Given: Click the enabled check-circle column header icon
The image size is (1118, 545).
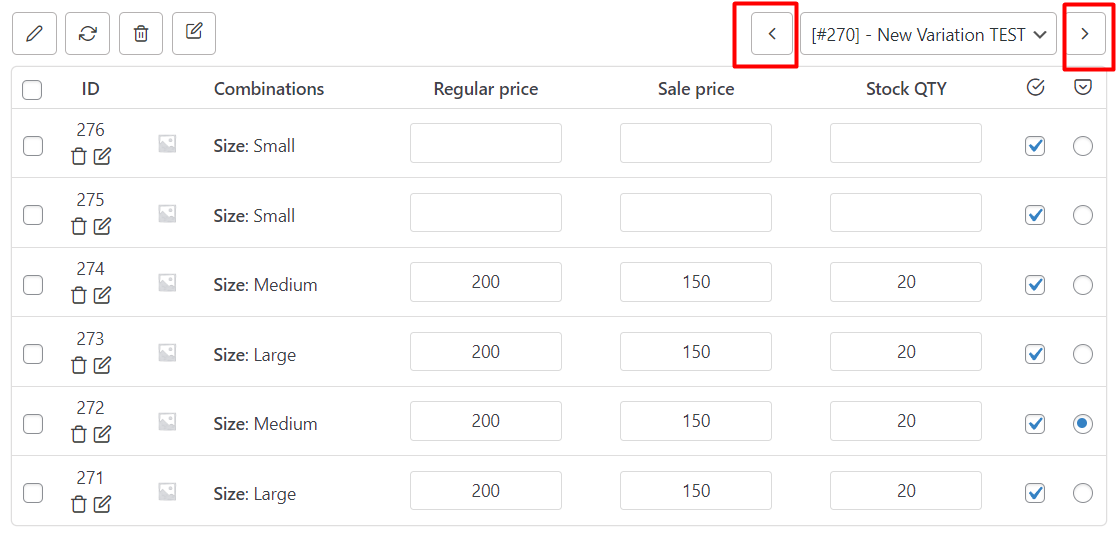Looking at the screenshot, I should [x=1035, y=88].
